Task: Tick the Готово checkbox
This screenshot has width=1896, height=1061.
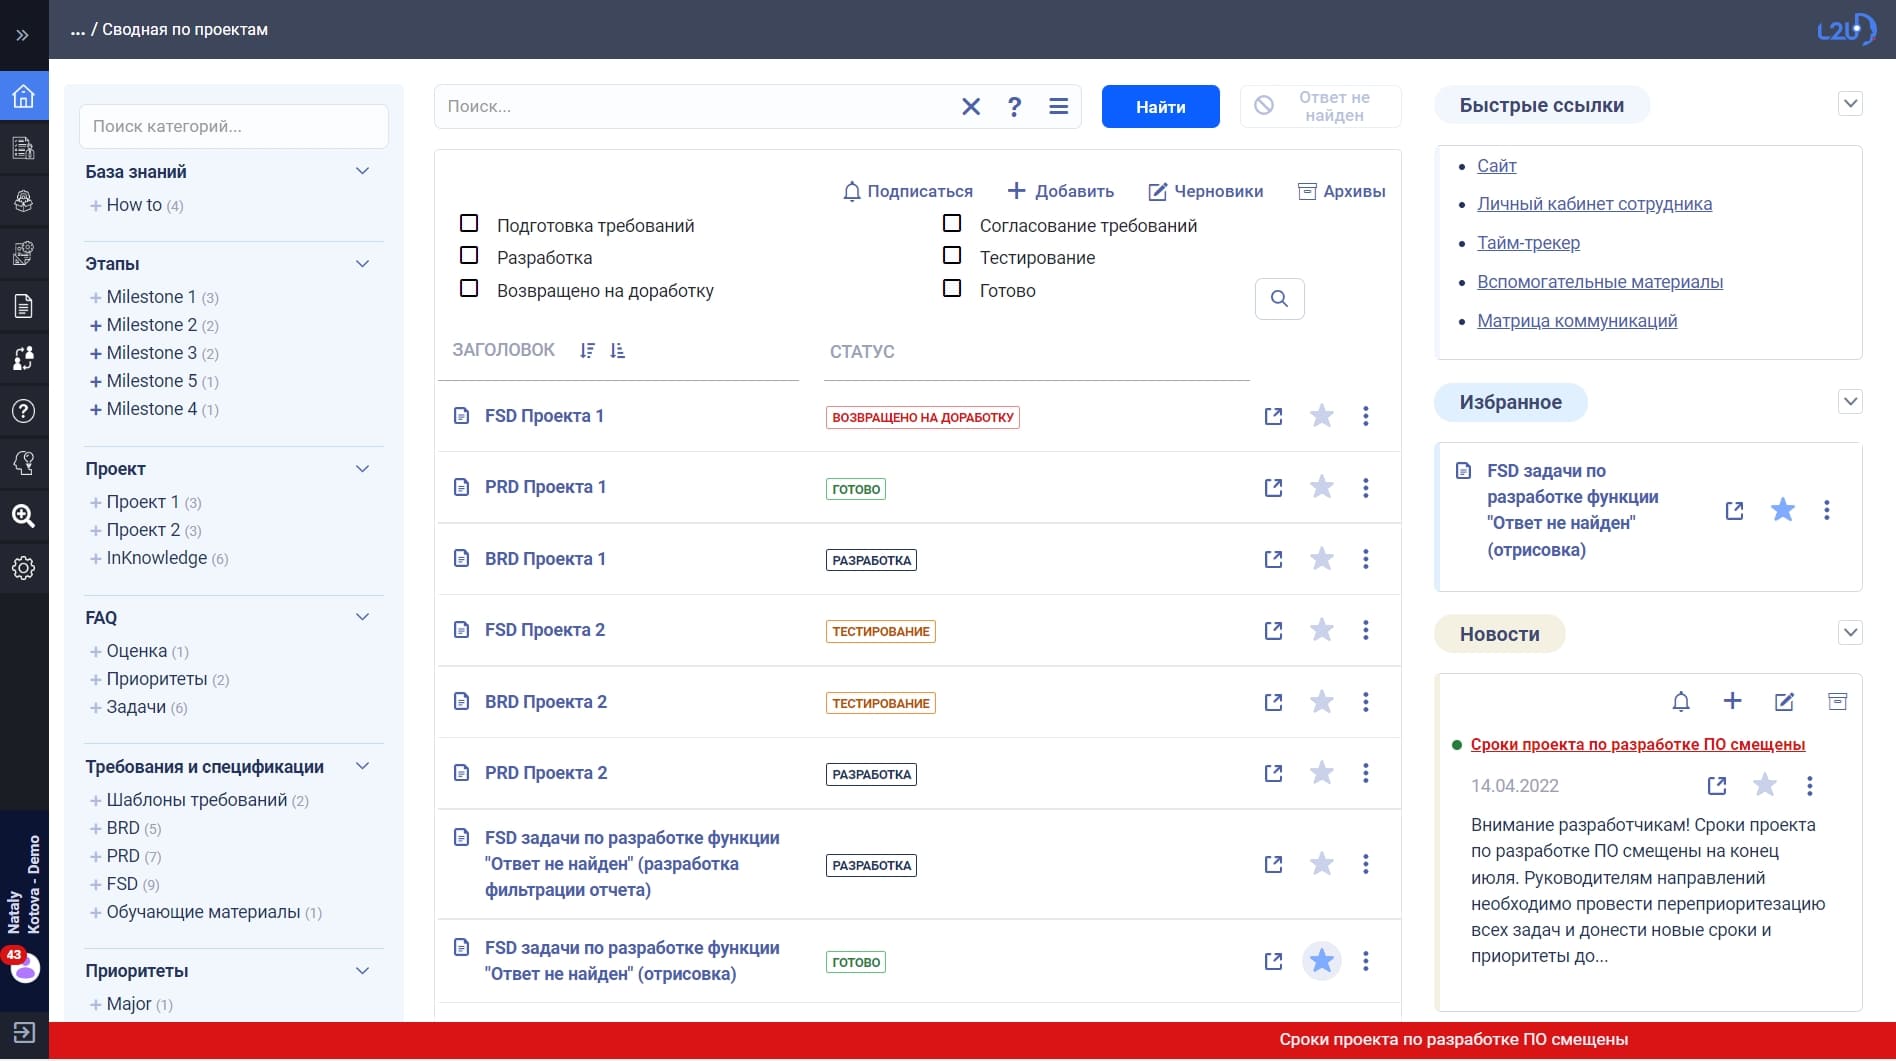Action: (952, 289)
